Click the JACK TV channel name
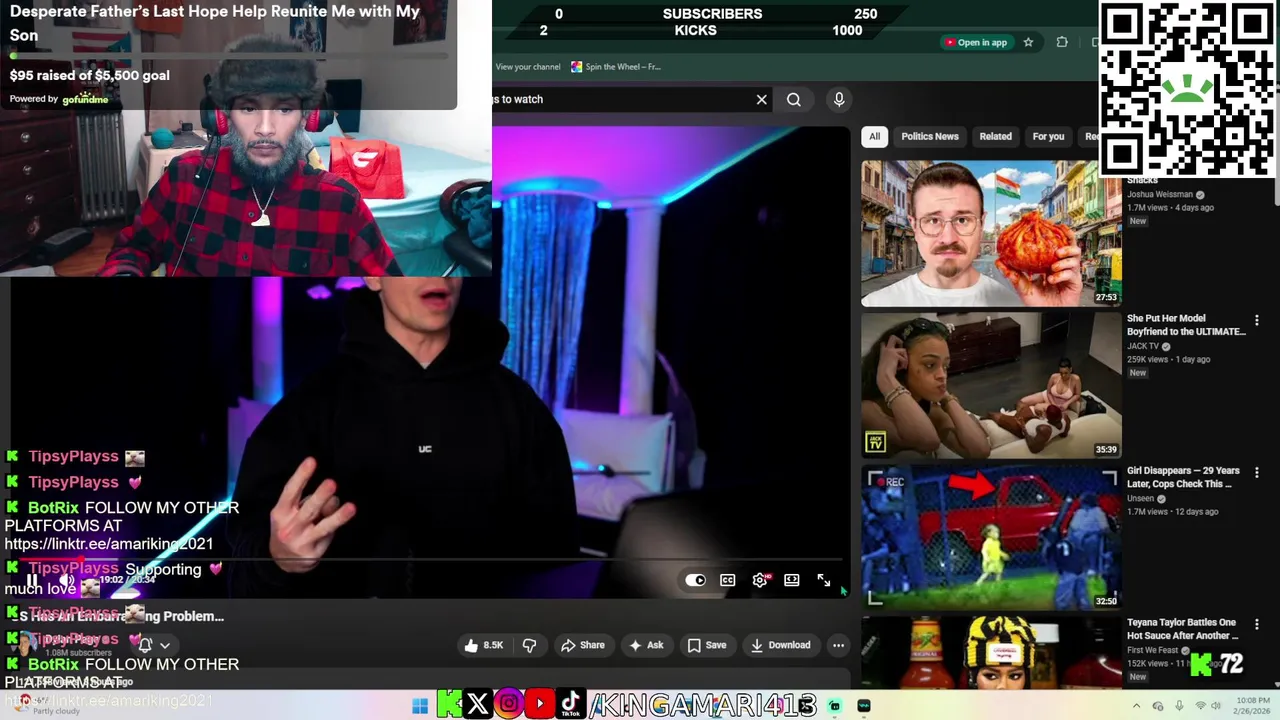This screenshot has height=720, width=1280. 1143,346
